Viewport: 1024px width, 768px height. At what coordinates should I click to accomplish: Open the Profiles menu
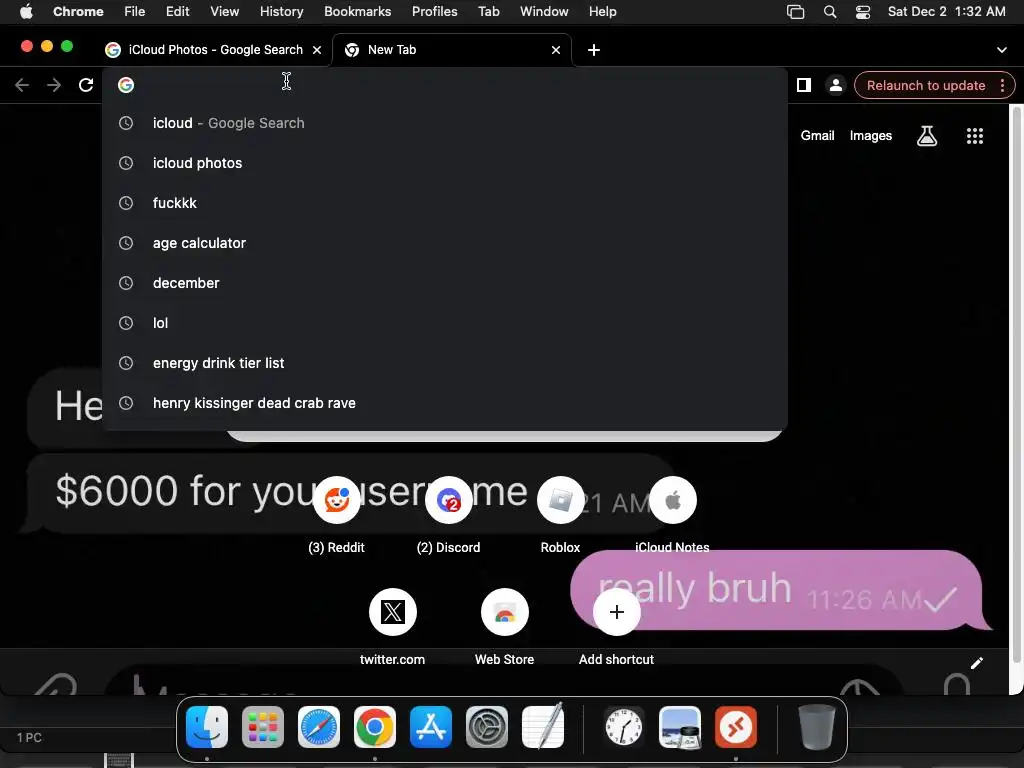click(434, 12)
